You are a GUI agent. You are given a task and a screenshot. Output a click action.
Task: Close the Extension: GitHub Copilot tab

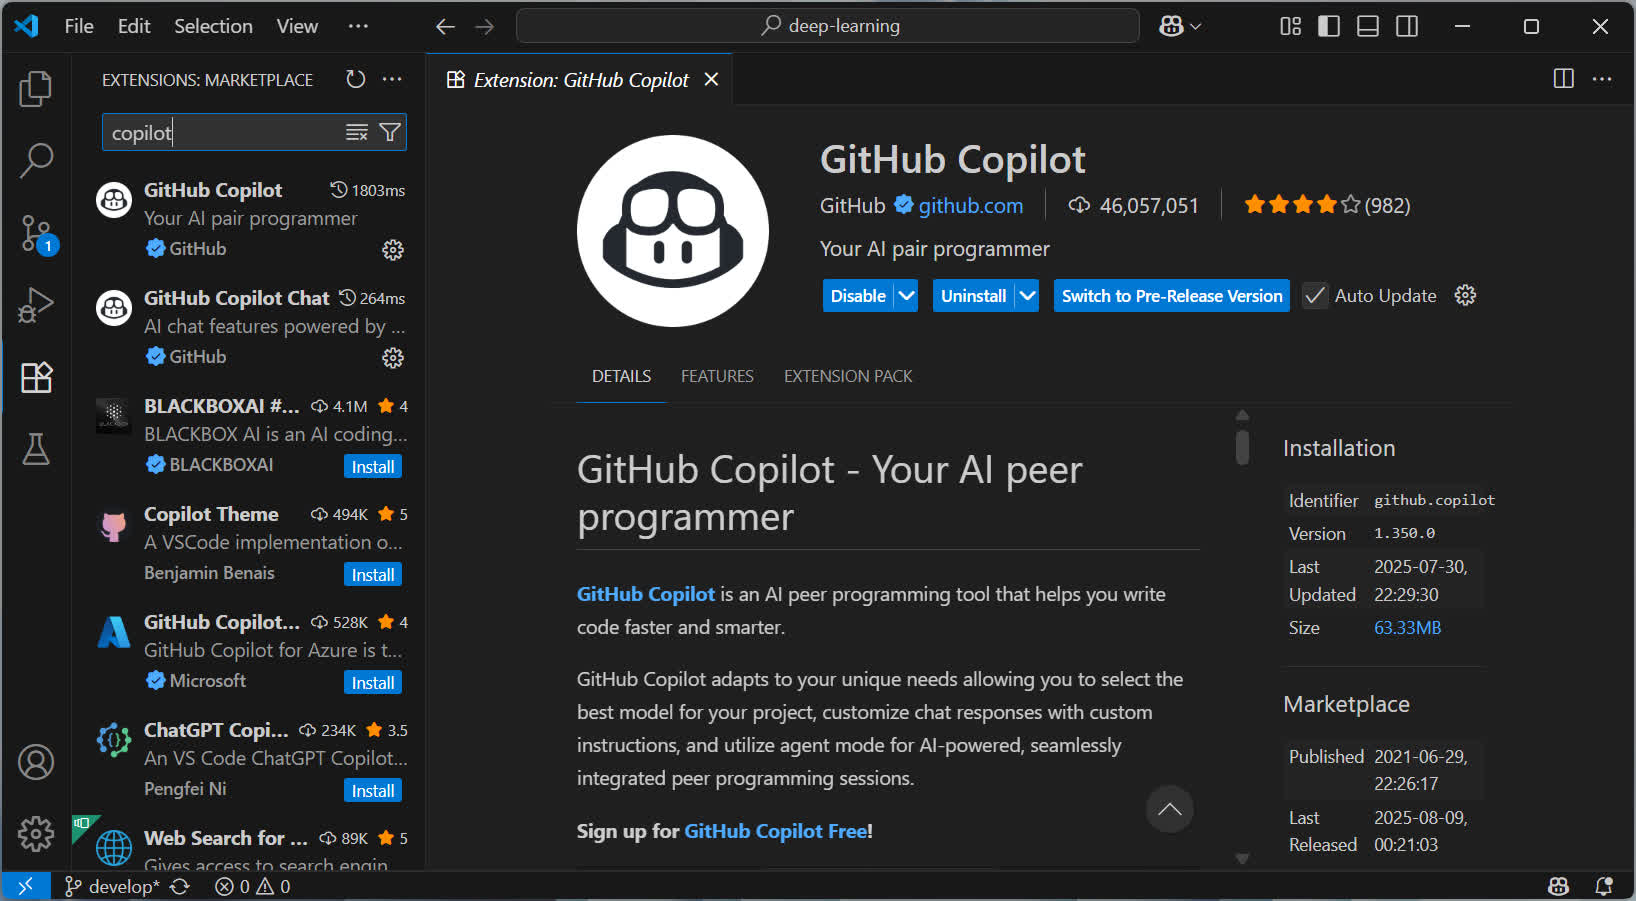711,79
